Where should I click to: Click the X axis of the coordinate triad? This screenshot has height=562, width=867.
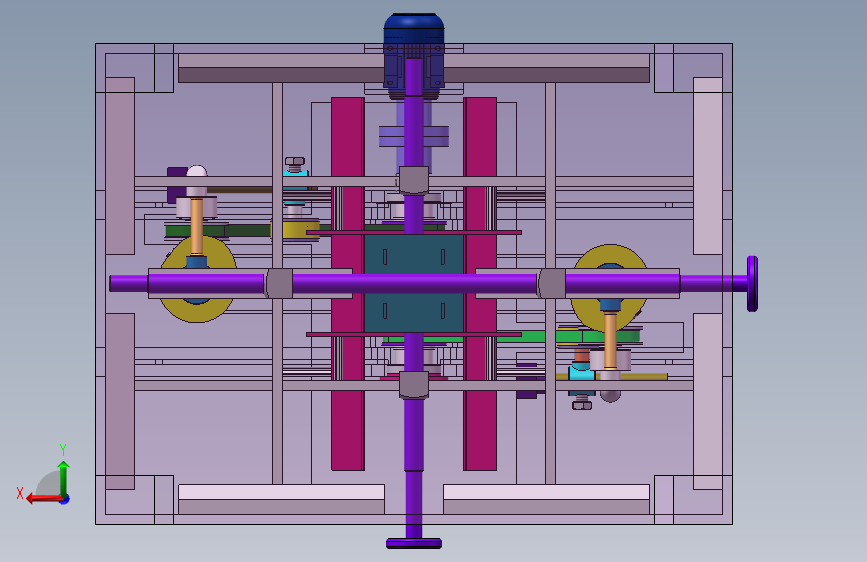click(x=44, y=499)
